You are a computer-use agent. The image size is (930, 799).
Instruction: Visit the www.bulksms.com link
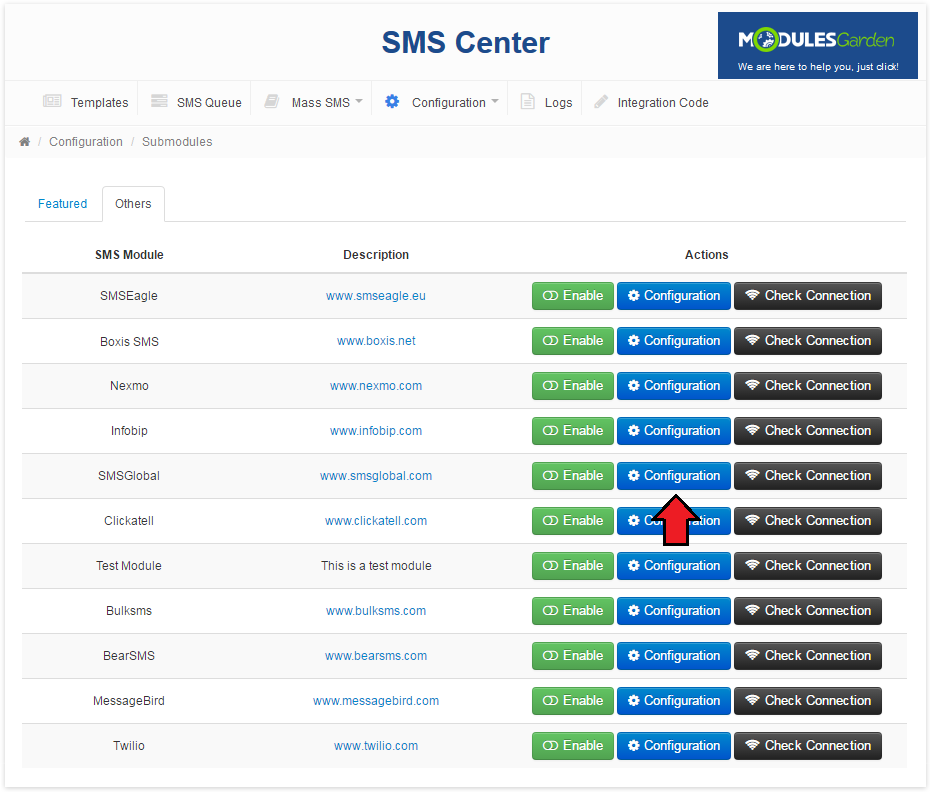click(376, 611)
